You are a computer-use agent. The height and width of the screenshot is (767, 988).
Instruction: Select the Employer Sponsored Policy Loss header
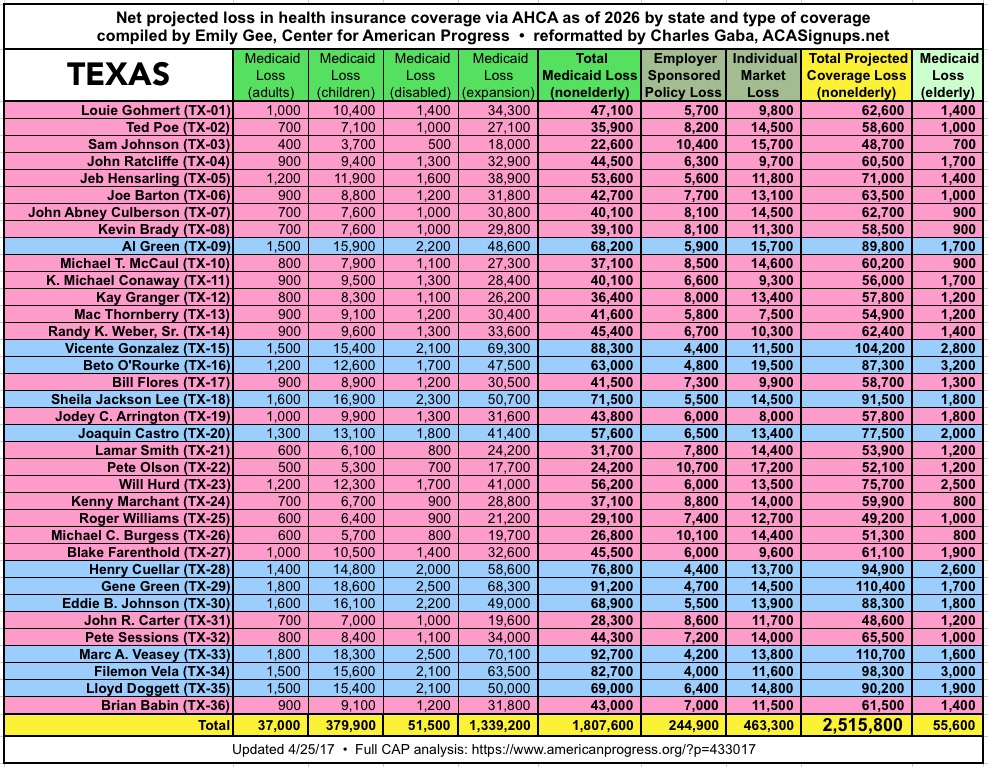[x=685, y=75]
